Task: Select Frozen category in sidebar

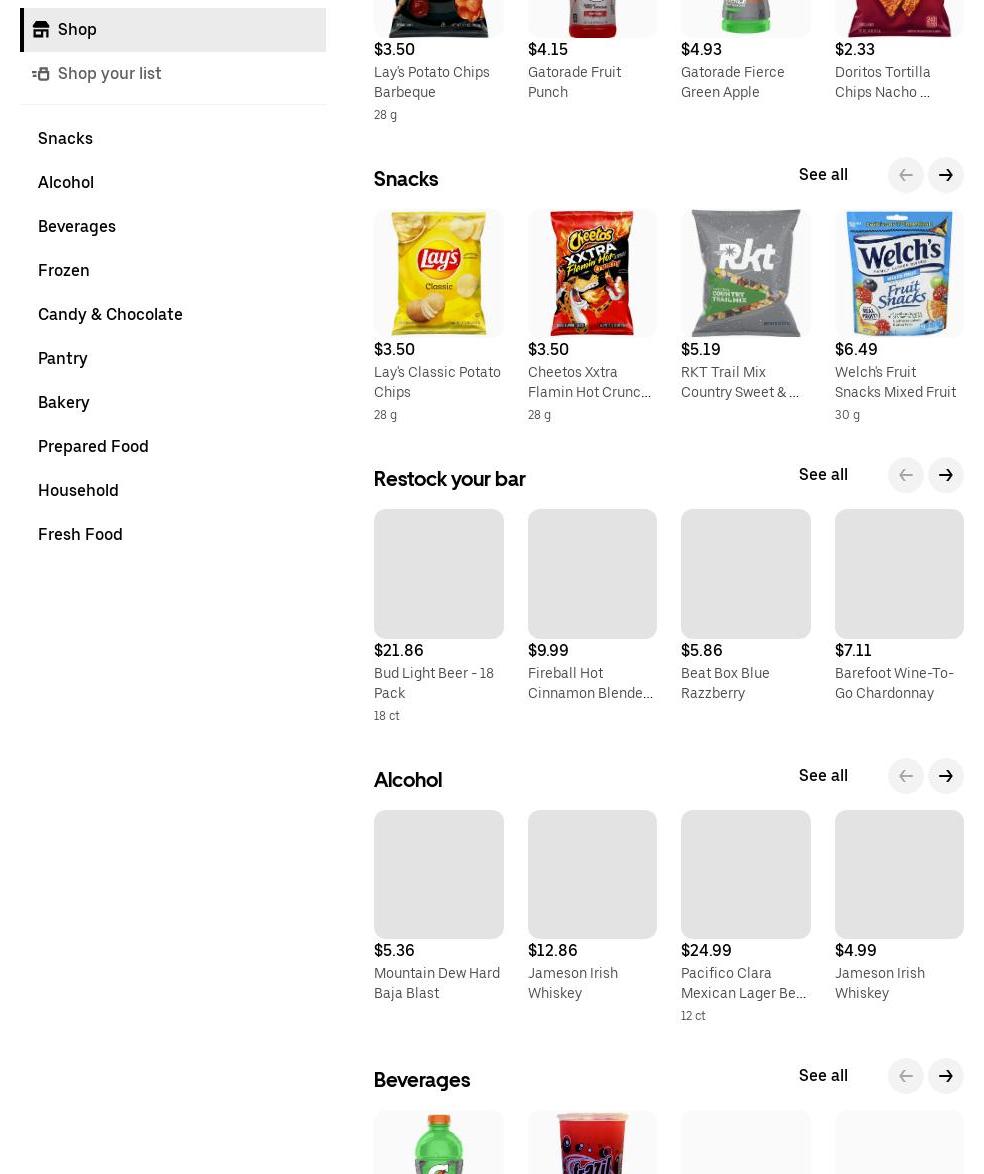Action: pyautogui.click(x=64, y=270)
